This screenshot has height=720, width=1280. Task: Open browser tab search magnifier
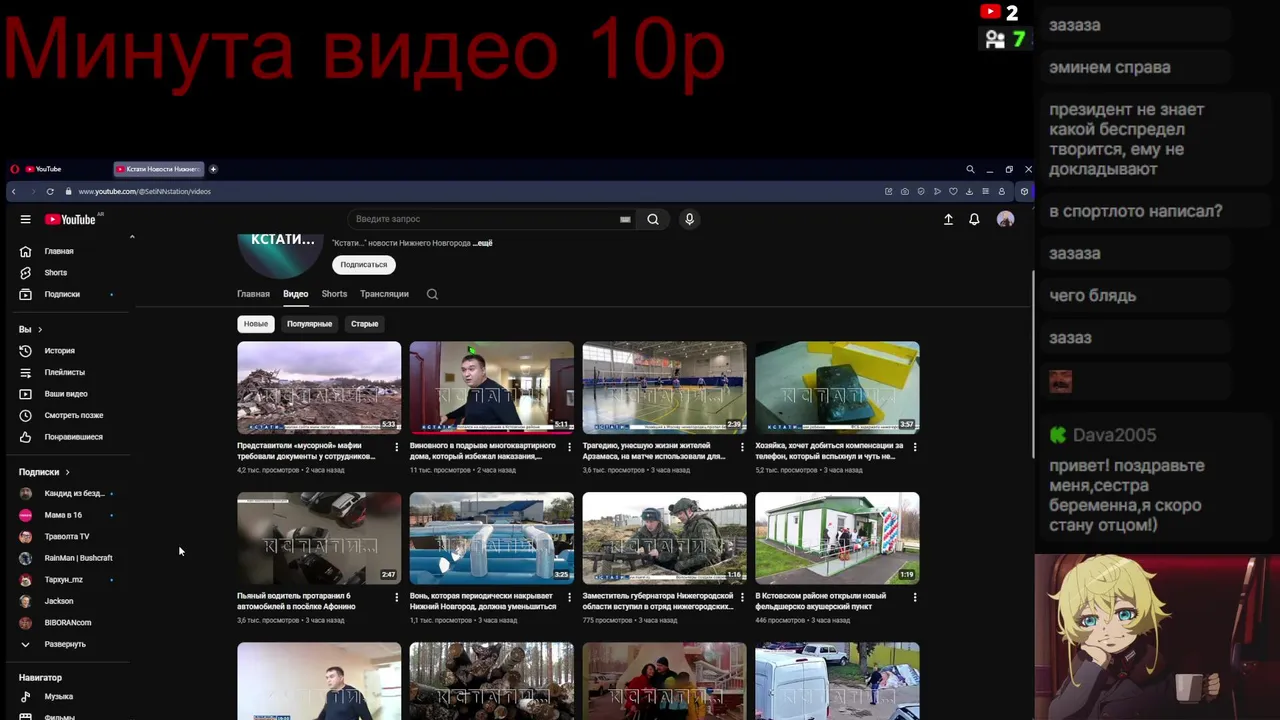[970, 169]
